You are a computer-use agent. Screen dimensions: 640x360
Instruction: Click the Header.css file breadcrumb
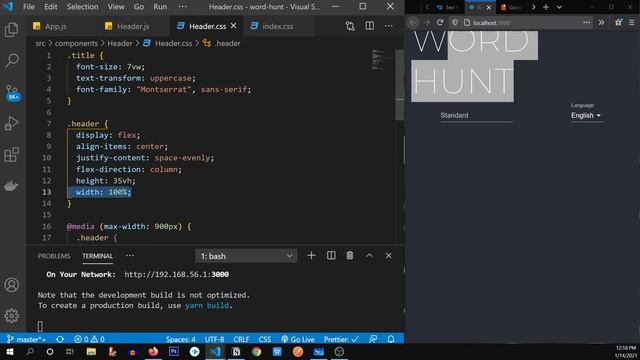[173, 43]
